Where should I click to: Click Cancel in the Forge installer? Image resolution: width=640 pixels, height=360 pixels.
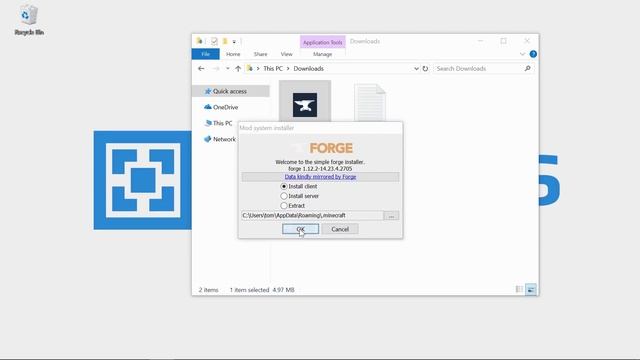click(x=340, y=229)
